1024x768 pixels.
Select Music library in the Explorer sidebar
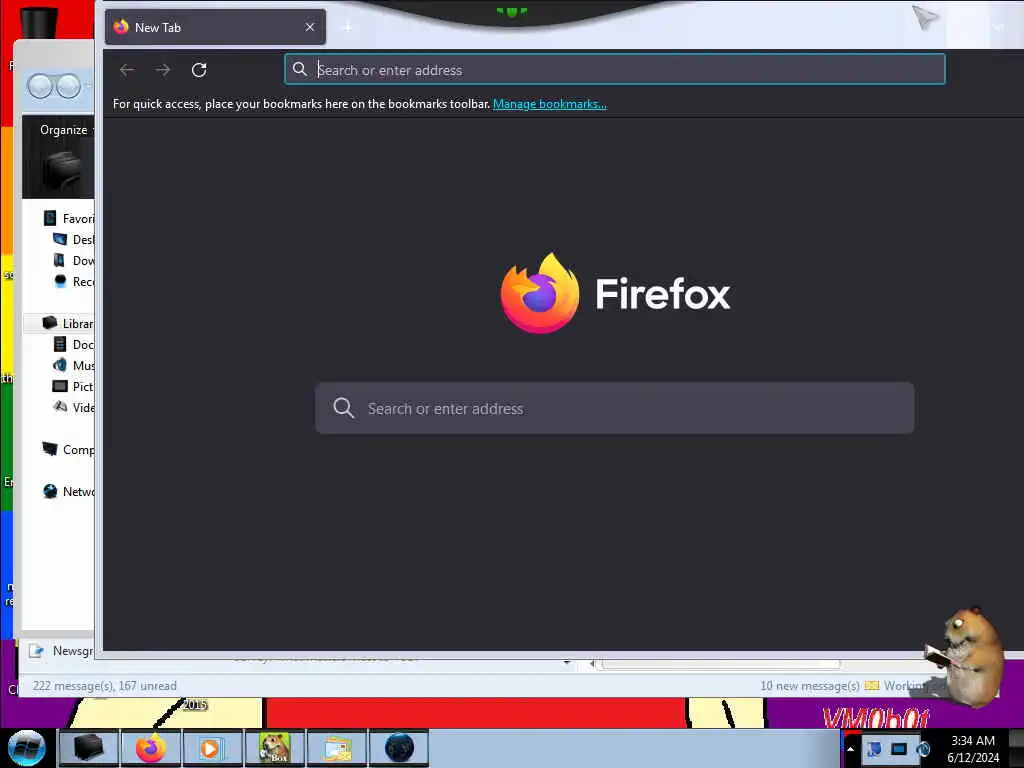73,365
